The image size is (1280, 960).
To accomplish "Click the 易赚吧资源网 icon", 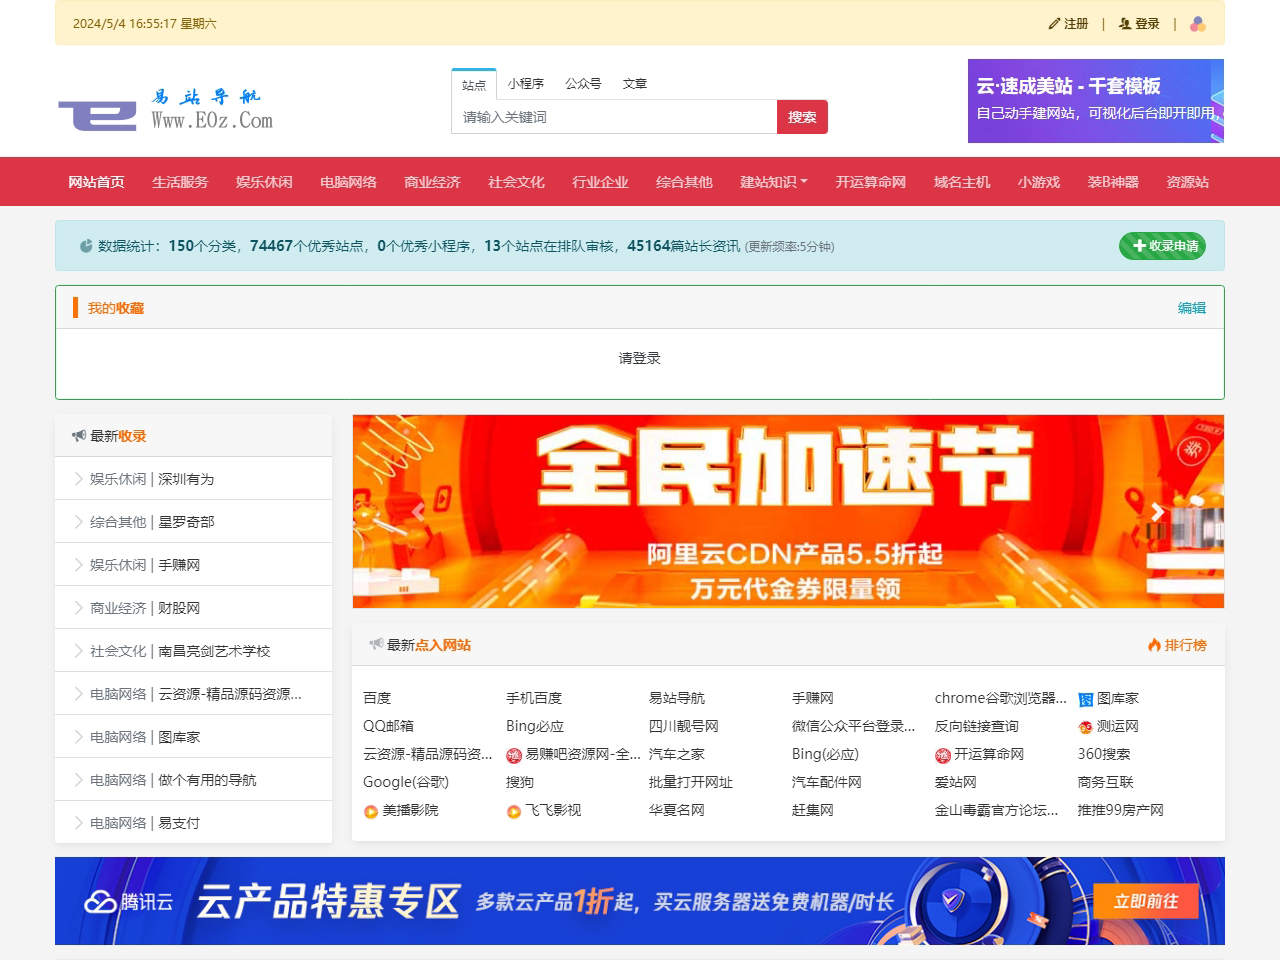I will point(514,755).
